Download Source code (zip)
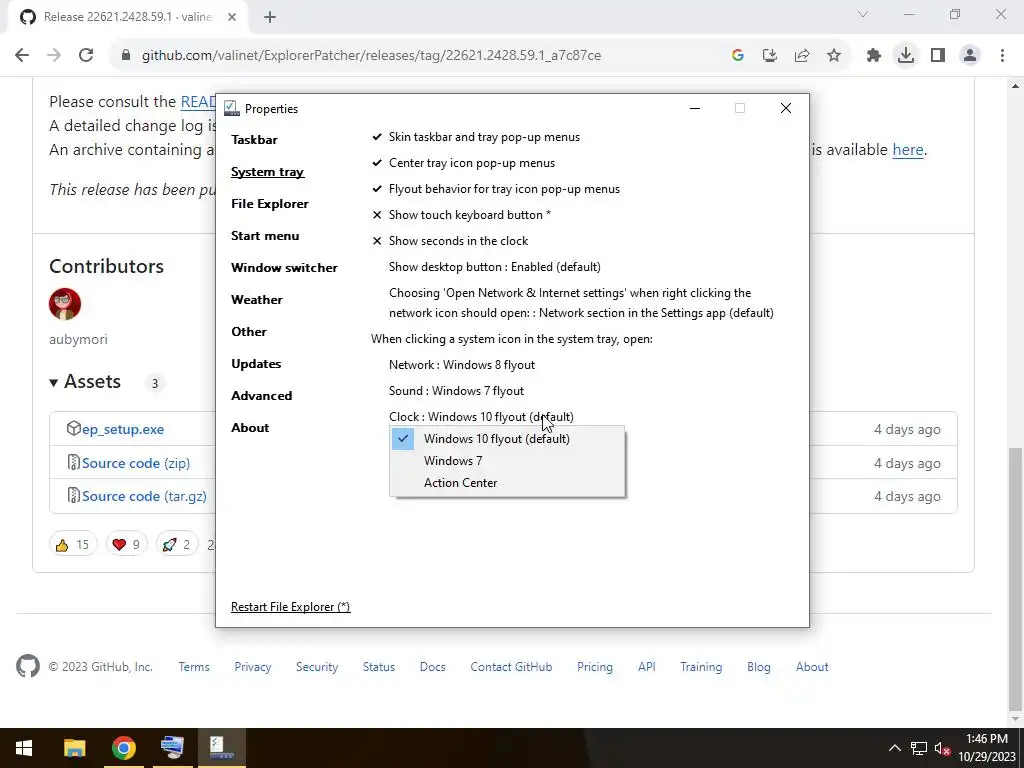Screen dimensions: 1024x768 [136, 464]
